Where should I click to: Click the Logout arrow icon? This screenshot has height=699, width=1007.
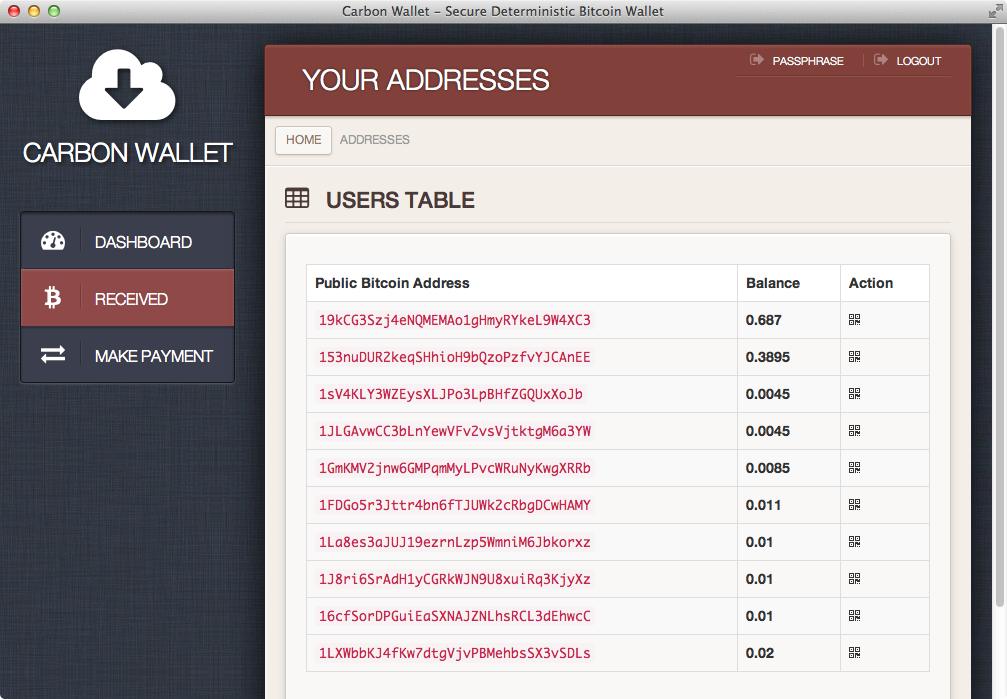pos(880,60)
